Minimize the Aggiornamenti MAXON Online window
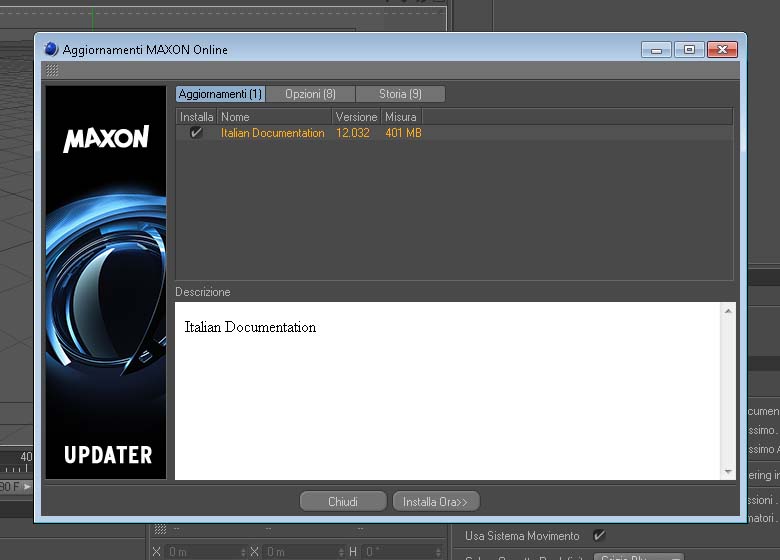Screen dimensions: 780x560 pyautogui.click(x=657, y=50)
